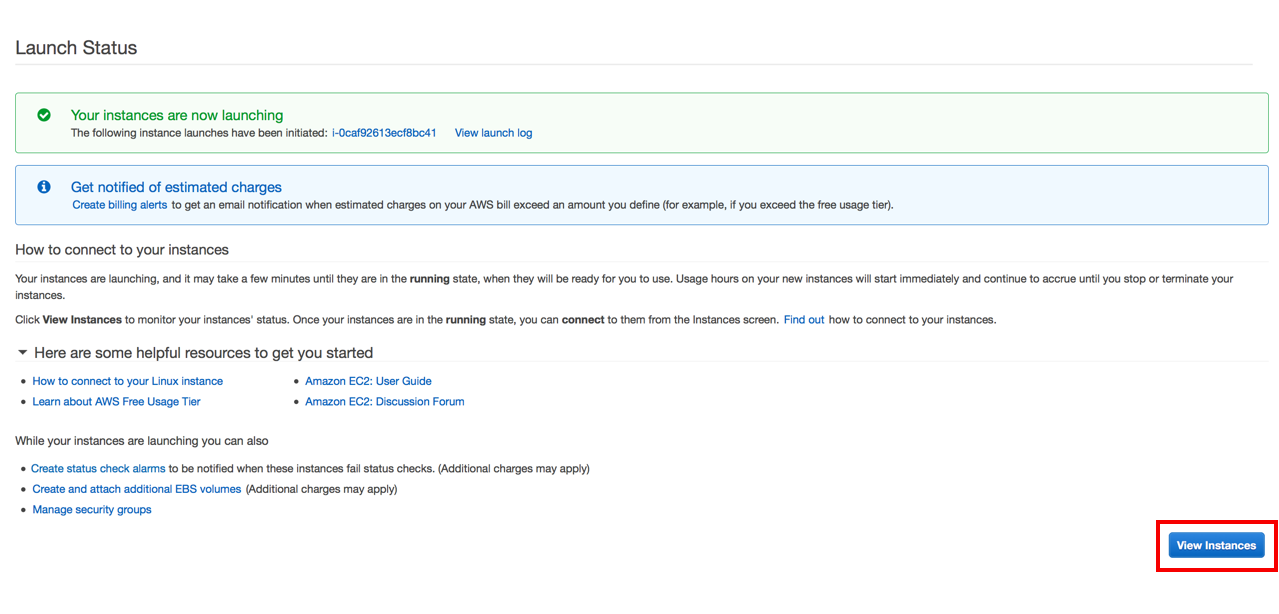Click the Launch Status page title
1279x614 pixels.
point(76,48)
